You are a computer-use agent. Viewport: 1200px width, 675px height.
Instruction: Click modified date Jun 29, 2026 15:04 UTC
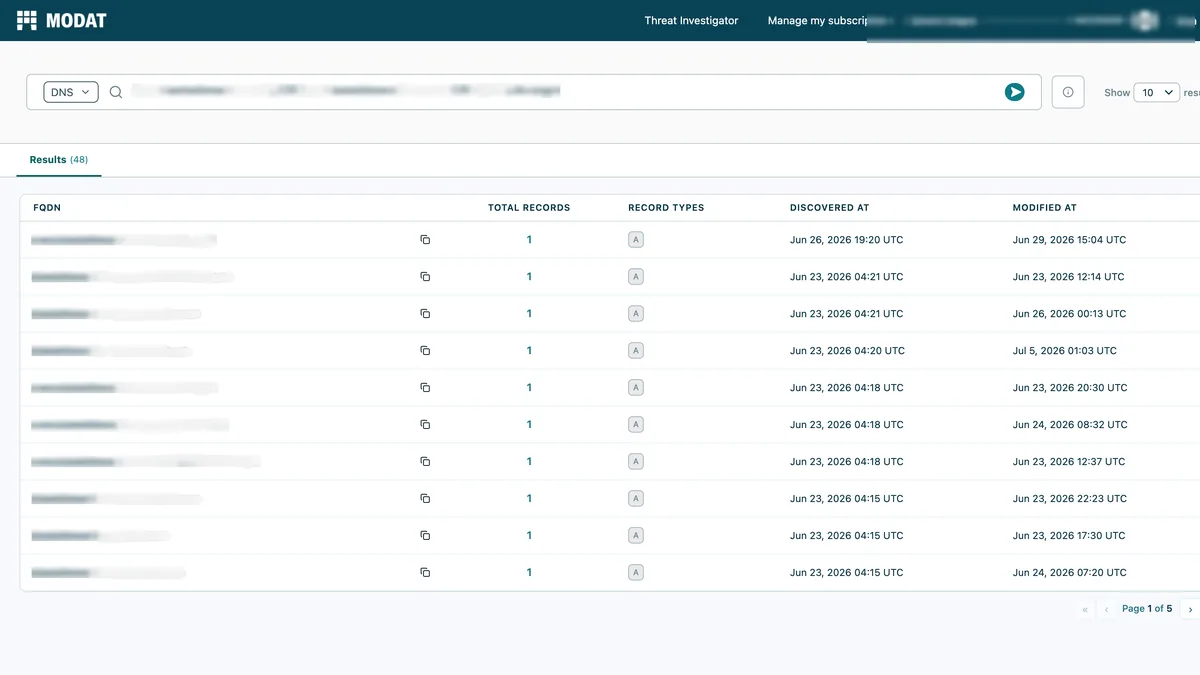1069,240
